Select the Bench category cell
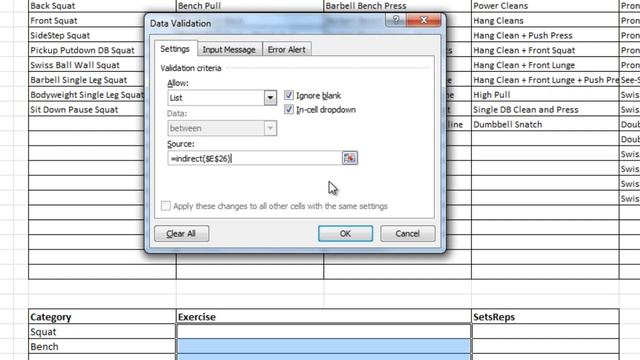Screen dimensions: 640x360 click(x=102, y=347)
